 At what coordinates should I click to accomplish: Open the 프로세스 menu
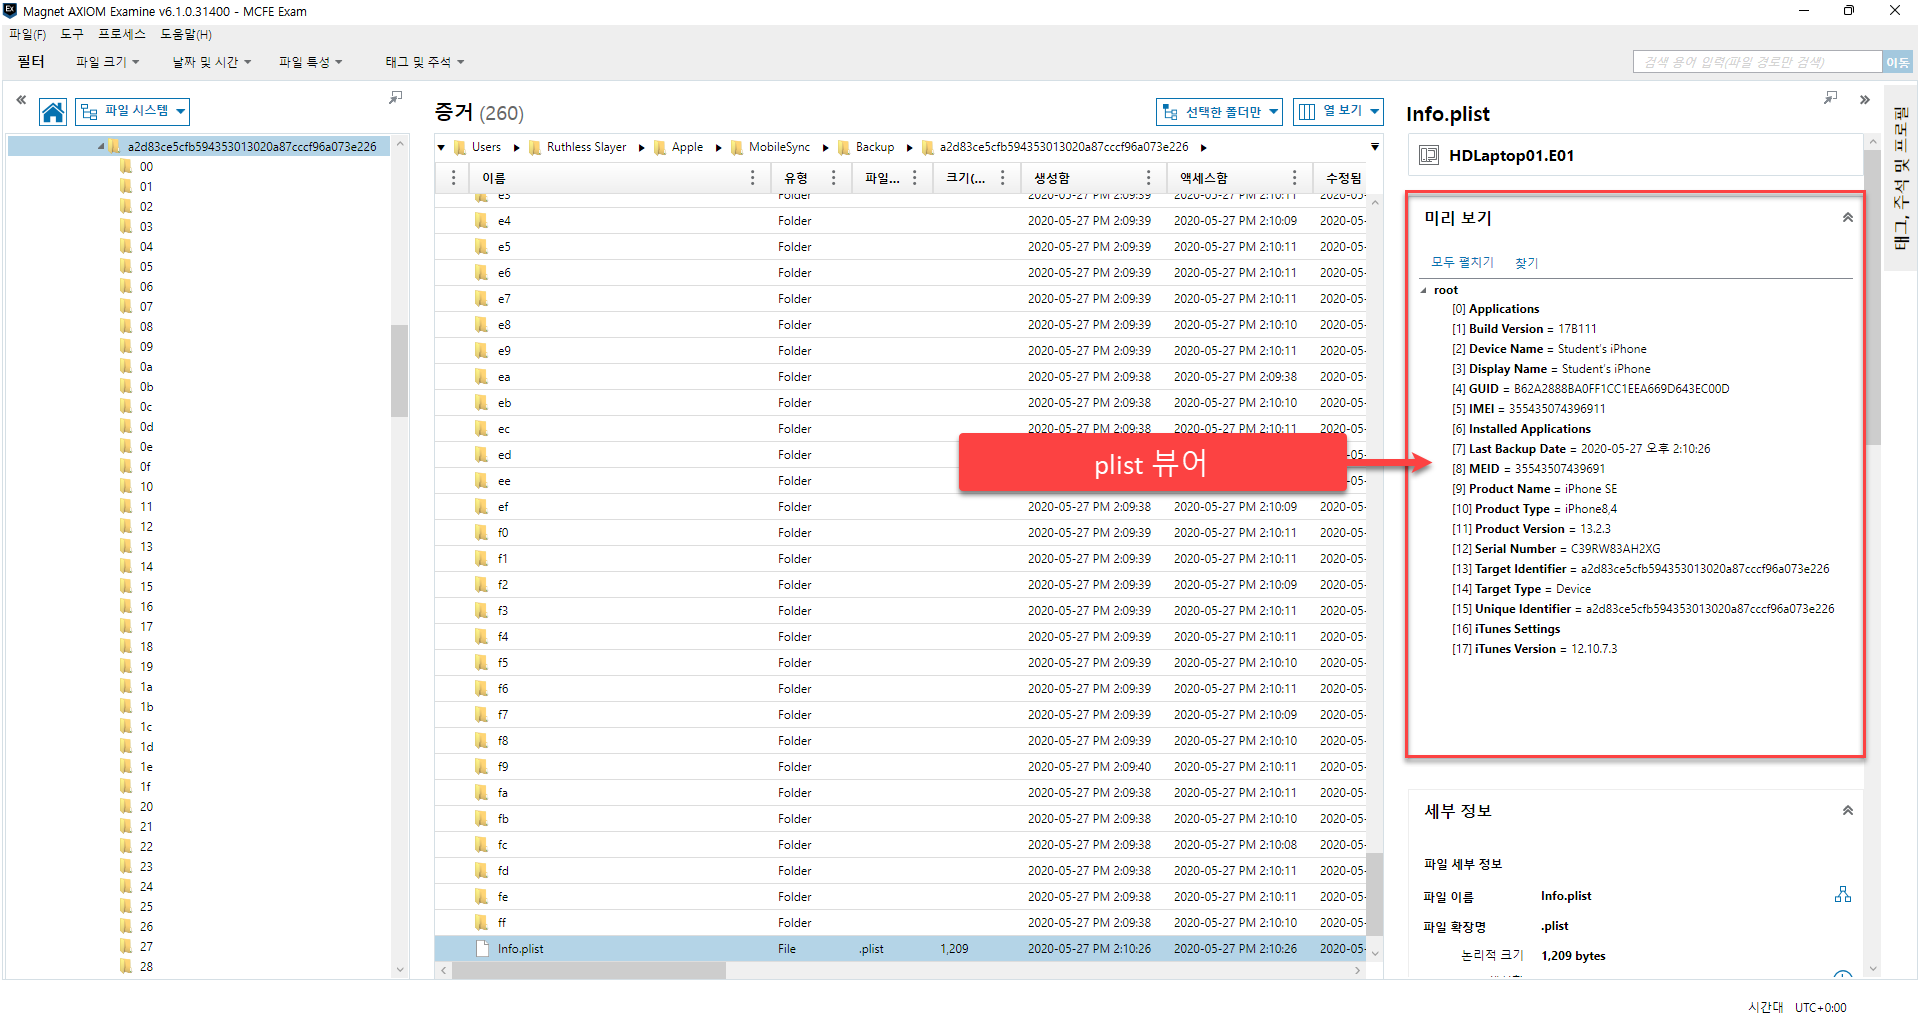121,34
